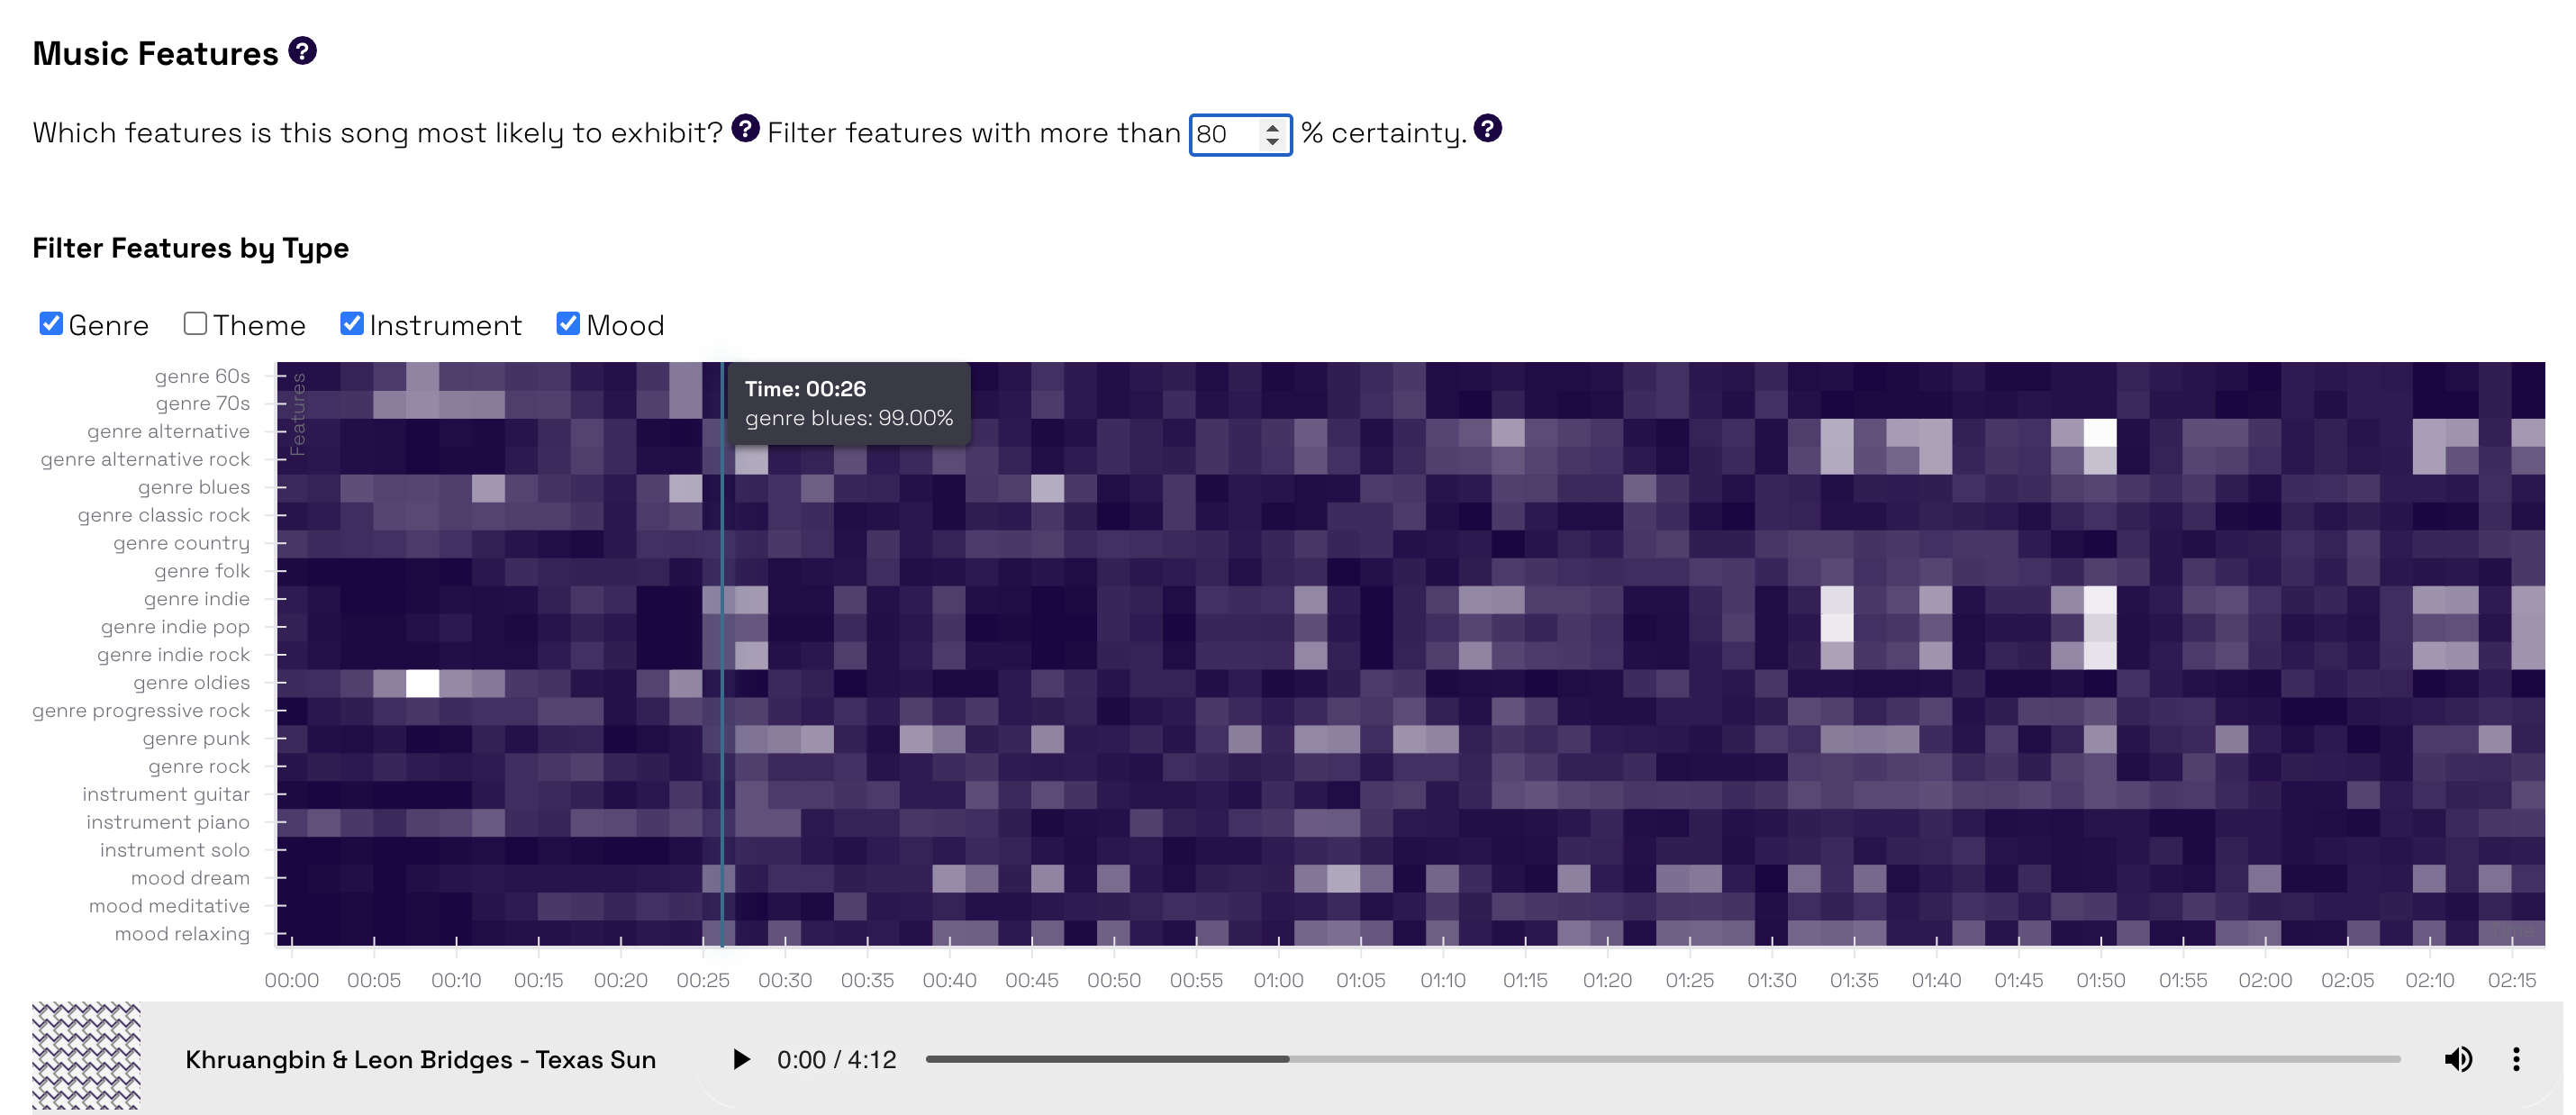Uncheck the Instrument filter checkbox

[351, 323]
